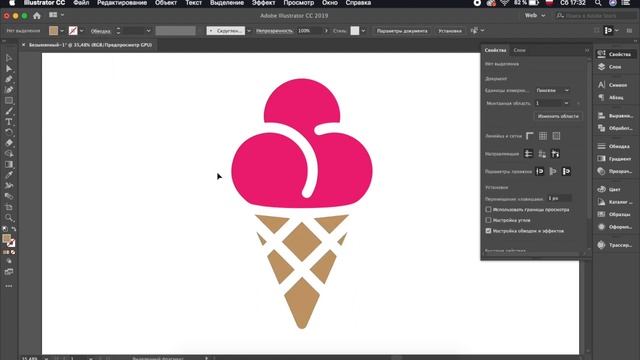Open the Градиент panel from dock

tap(615, 159)
